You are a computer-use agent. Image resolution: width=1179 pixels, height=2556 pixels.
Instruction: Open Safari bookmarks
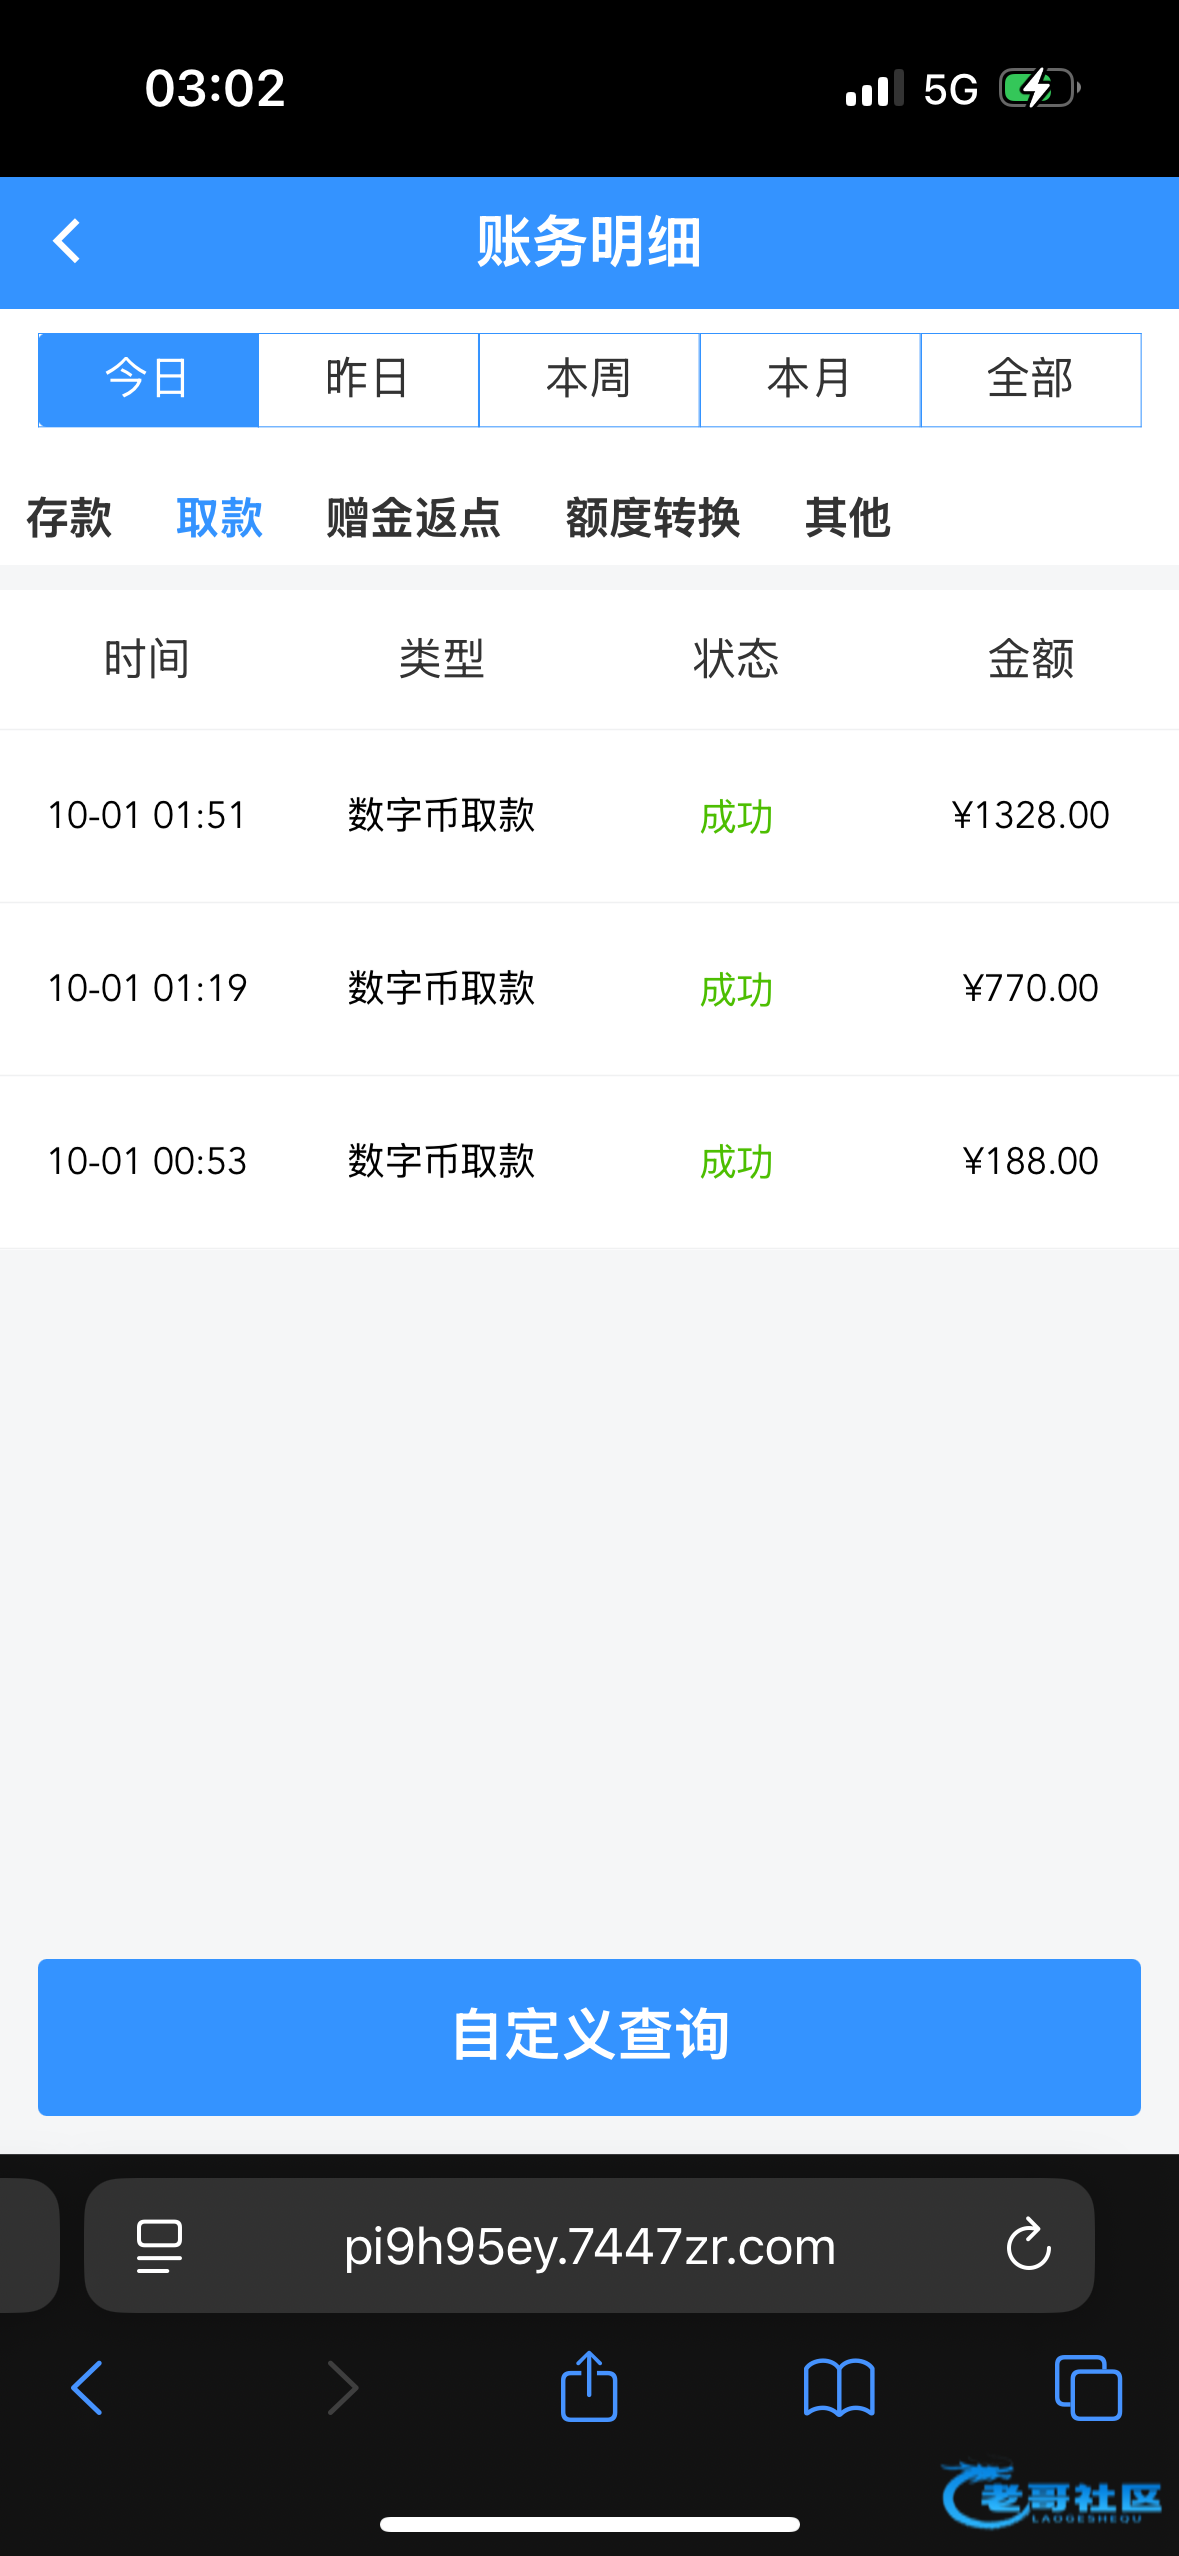[839, 2388]
